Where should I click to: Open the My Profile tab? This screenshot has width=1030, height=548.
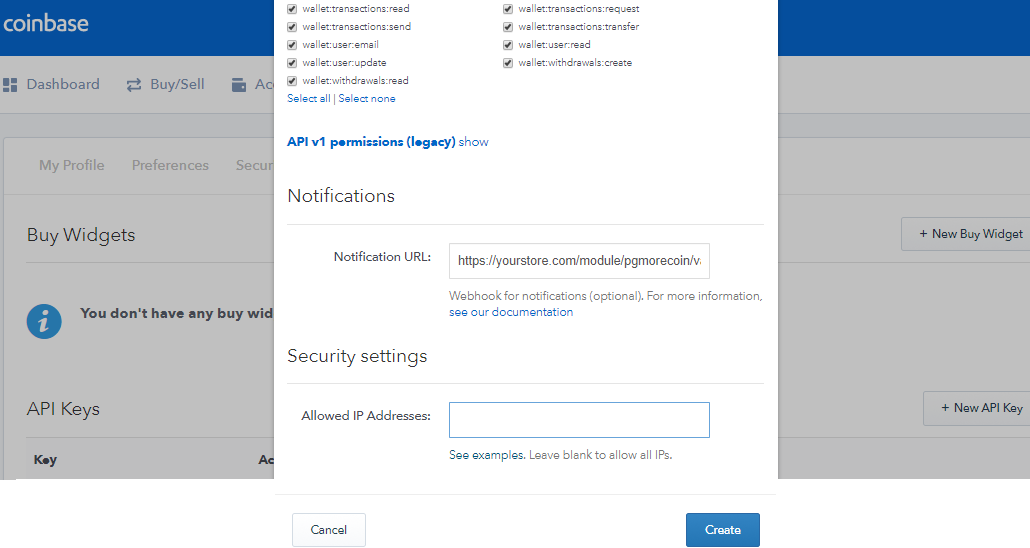coord(72,165)
